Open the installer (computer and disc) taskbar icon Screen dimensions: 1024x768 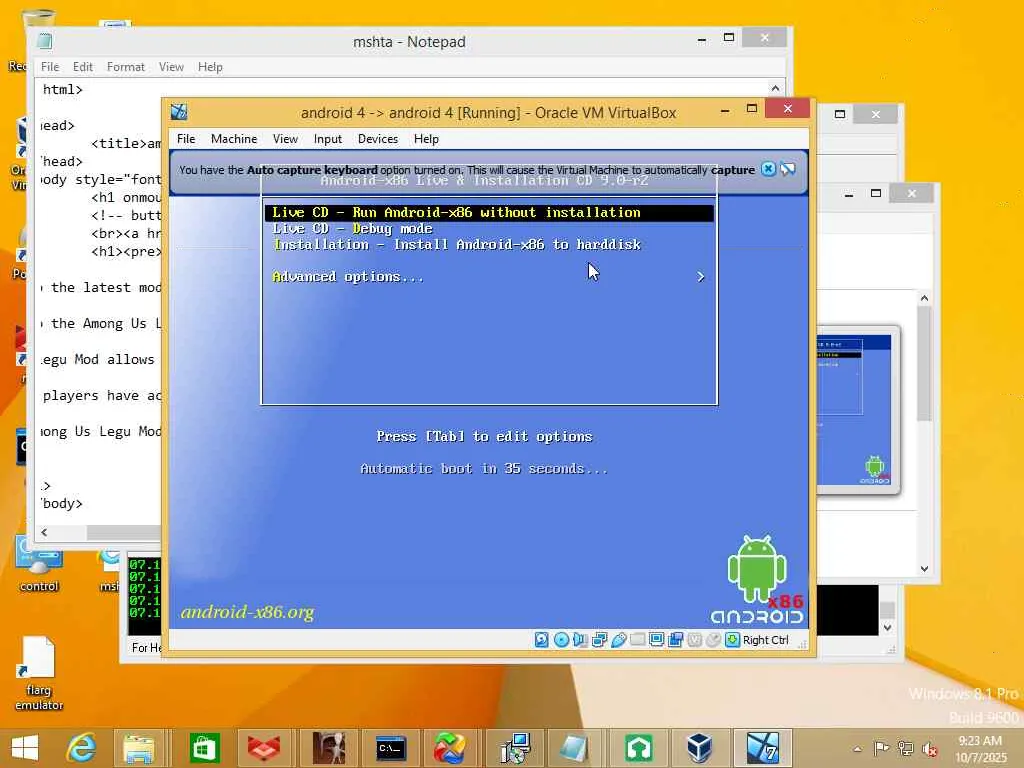pyautogui.click(x=516, y=748)
